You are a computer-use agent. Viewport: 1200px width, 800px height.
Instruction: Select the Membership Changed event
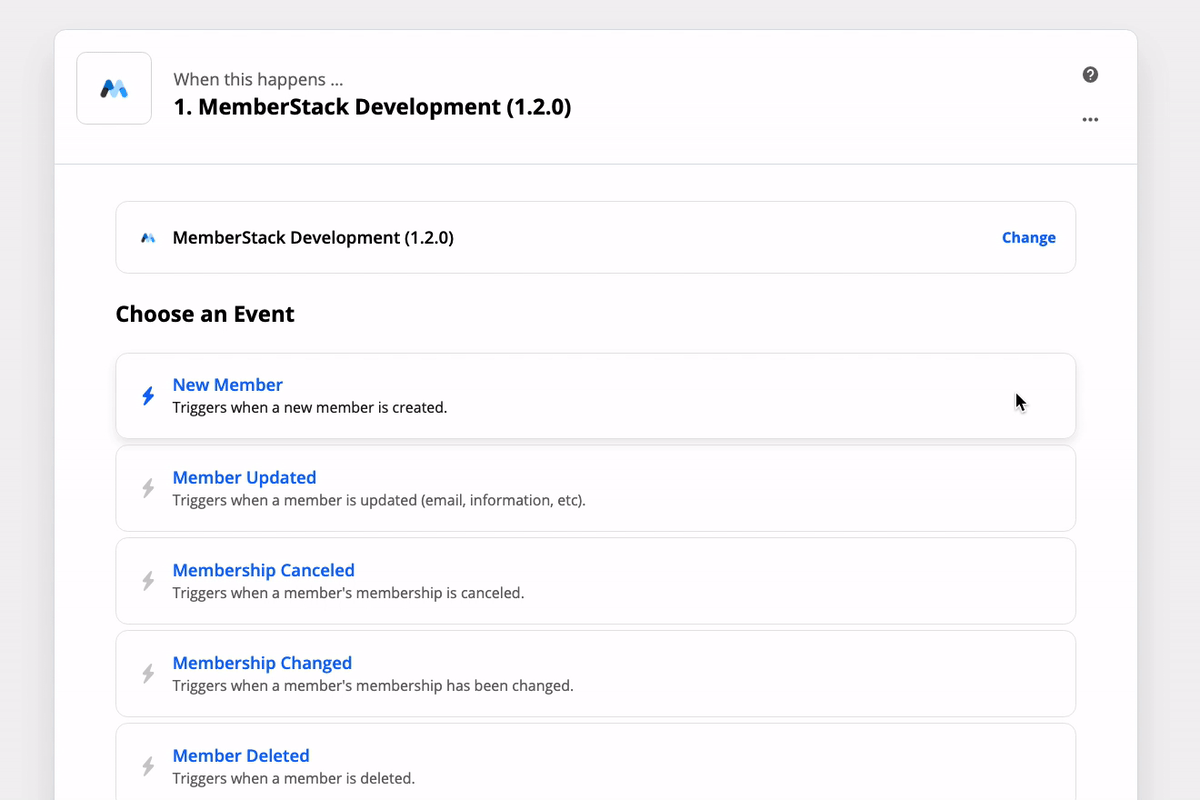pyautogui.click(x=596, y=674)
